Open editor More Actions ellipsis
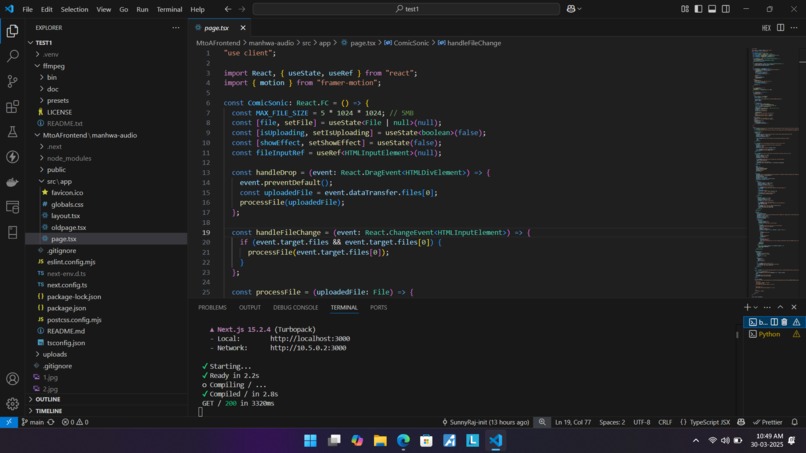Image resolution: width=806 pixels, height=453 pixels. coord(794,28)
